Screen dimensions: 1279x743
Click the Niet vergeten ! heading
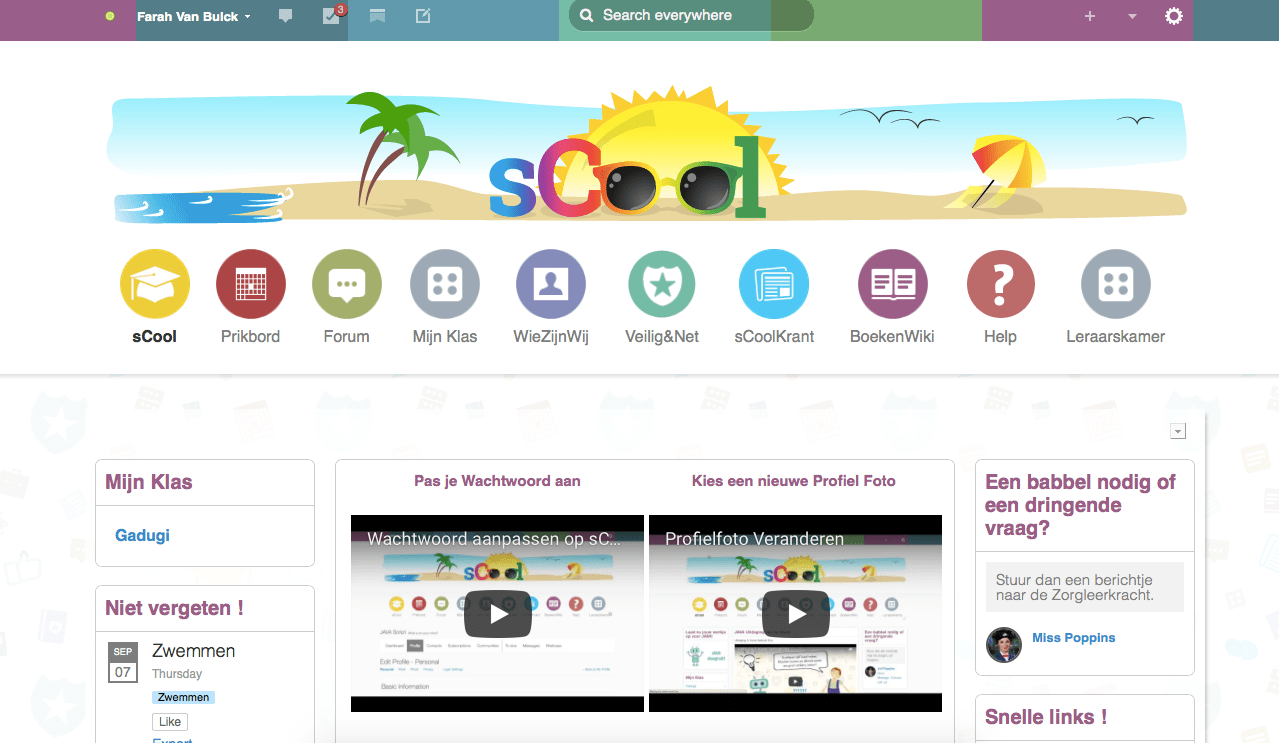click(x=174, y=608)
